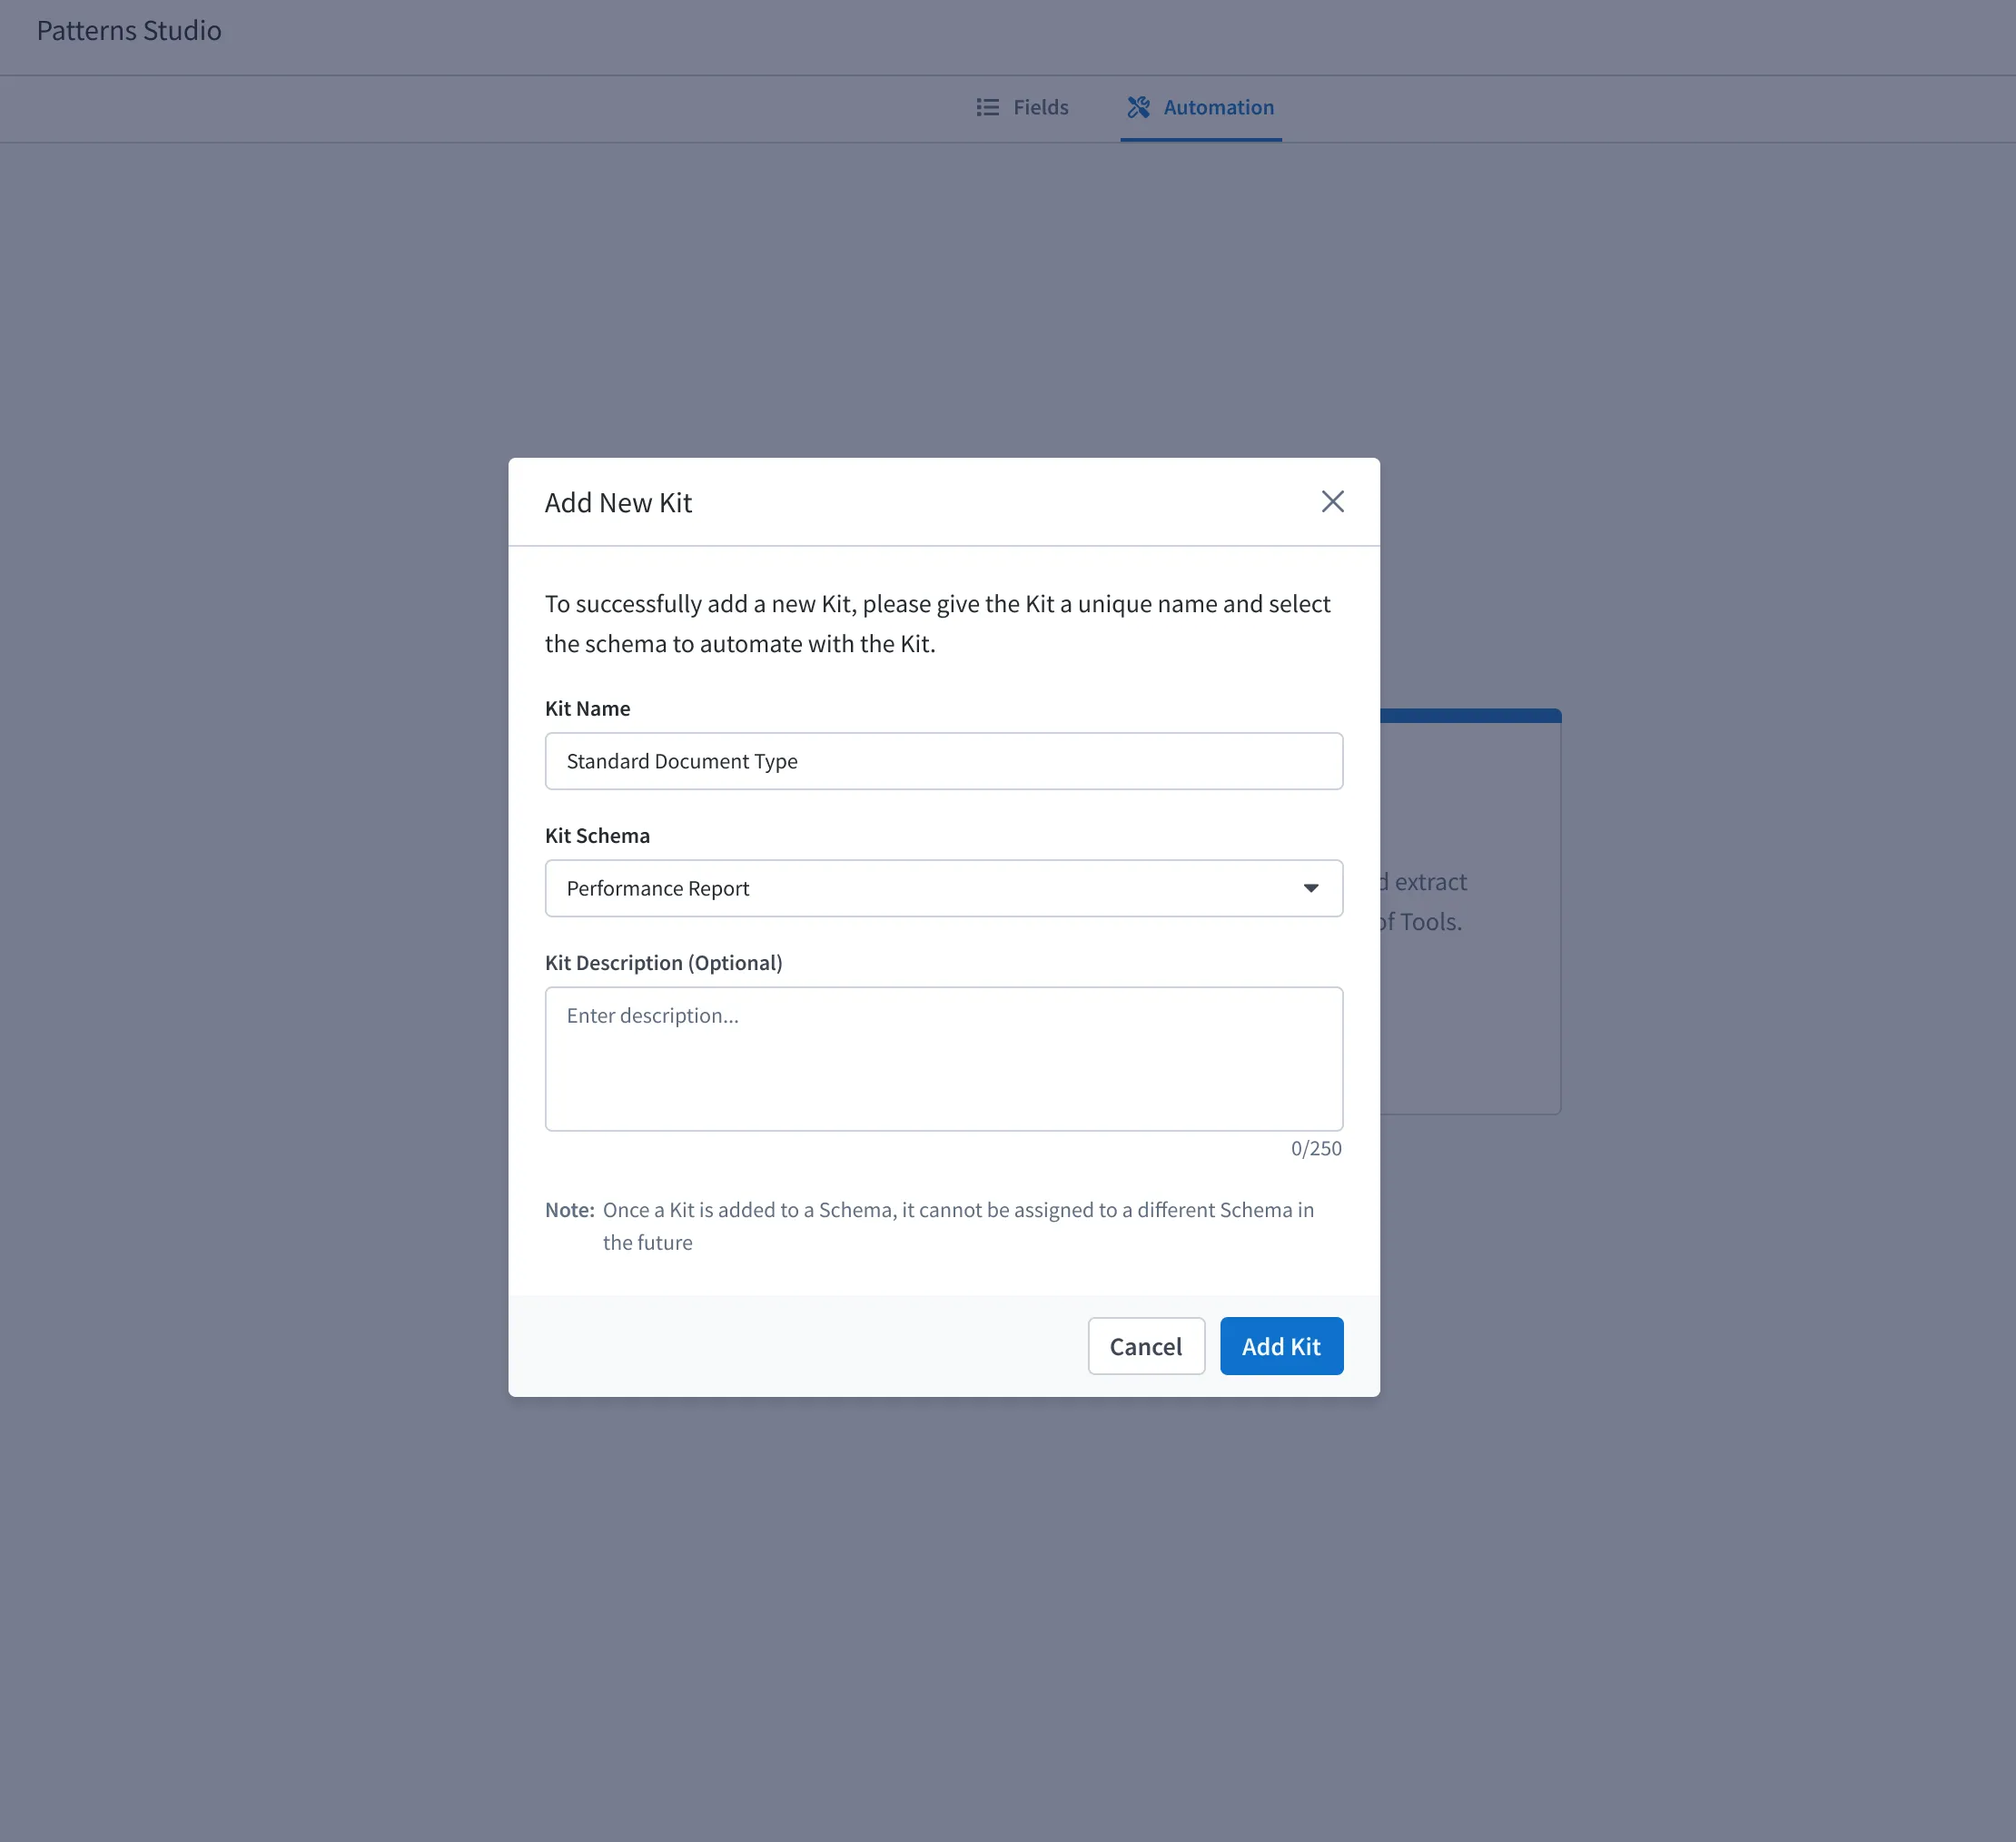This screenshot has width=2016, height=1842.
Task: Click the Note about Schema assignment
Action: [x=930, y=1226]
